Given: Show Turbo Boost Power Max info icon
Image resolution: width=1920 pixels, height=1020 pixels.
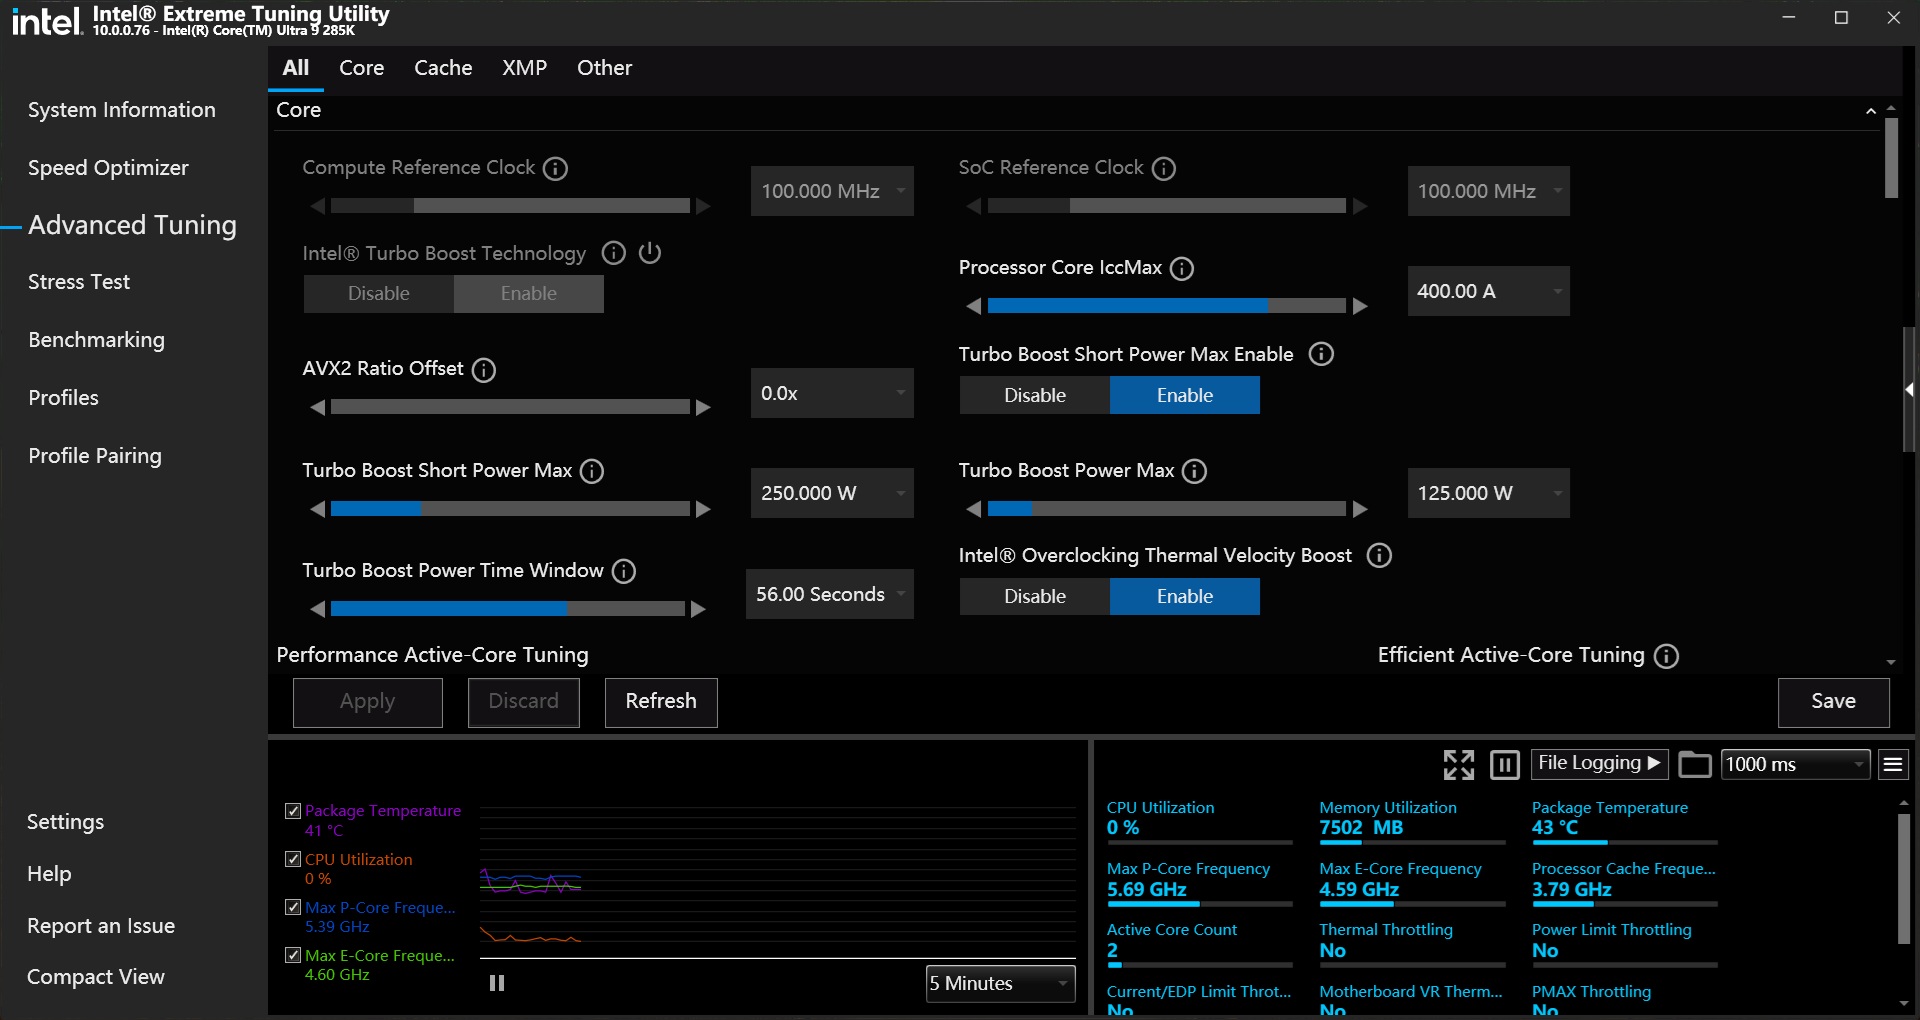Looking at the screenshot, I should point(1194,471).
